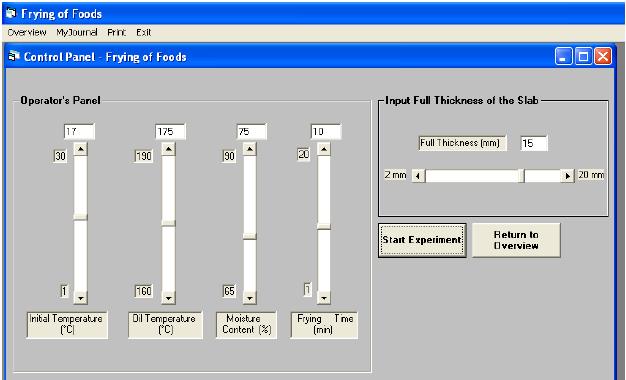Image resolution: width=626 pixels, height=380 pixels.
Task: Click down arrow of Oil Temperature scrollbar
Action: coord(168,298)
